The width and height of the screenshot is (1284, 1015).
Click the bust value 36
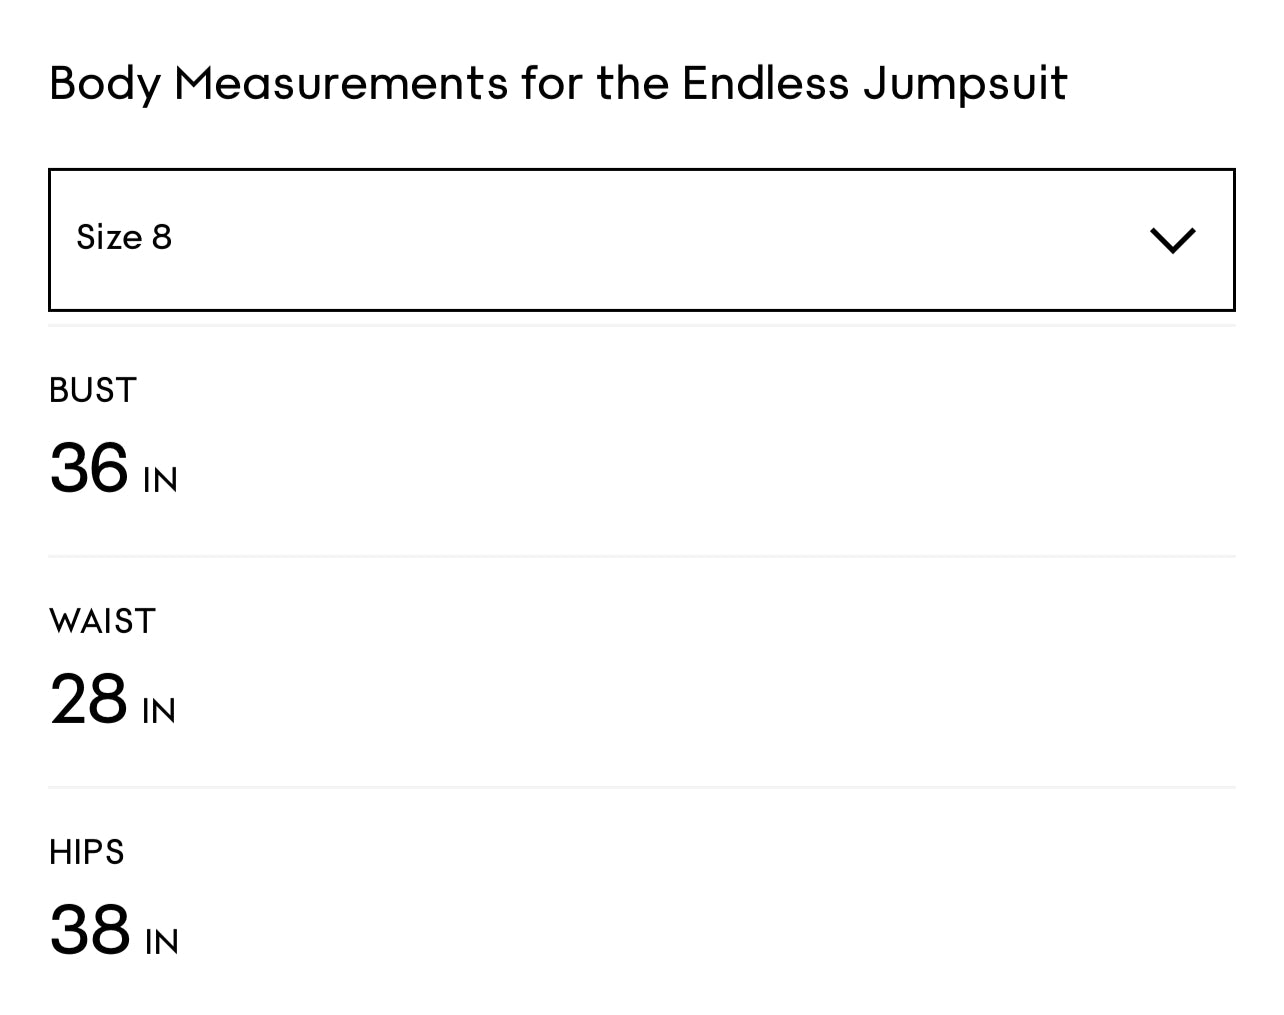89,468
